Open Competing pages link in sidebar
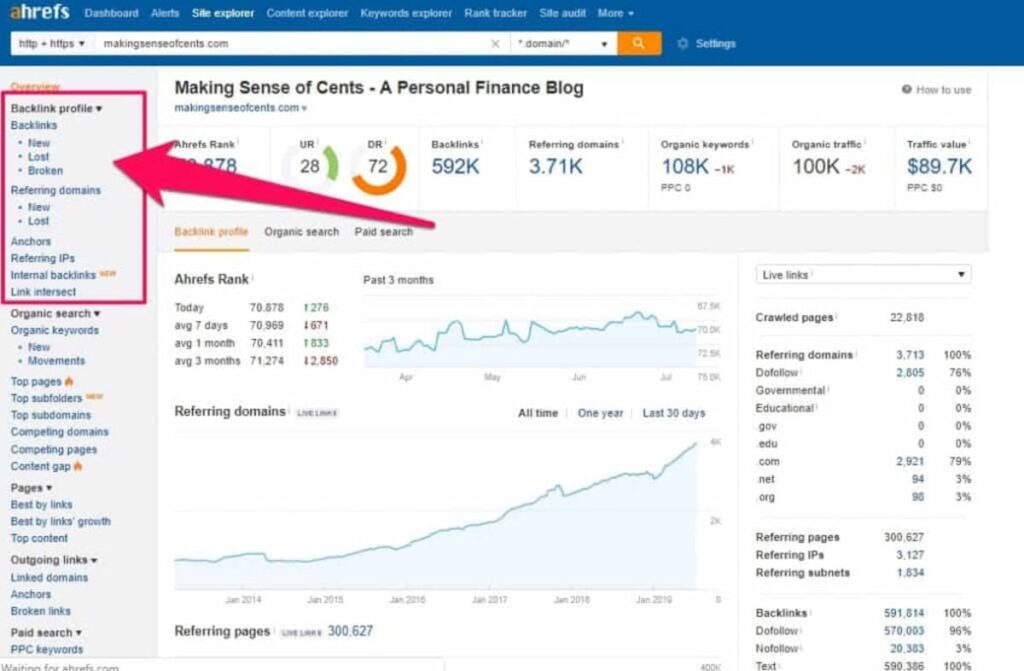Image resolution: width=1024 pixels, height=671 pixels. [x=54, y=450]
